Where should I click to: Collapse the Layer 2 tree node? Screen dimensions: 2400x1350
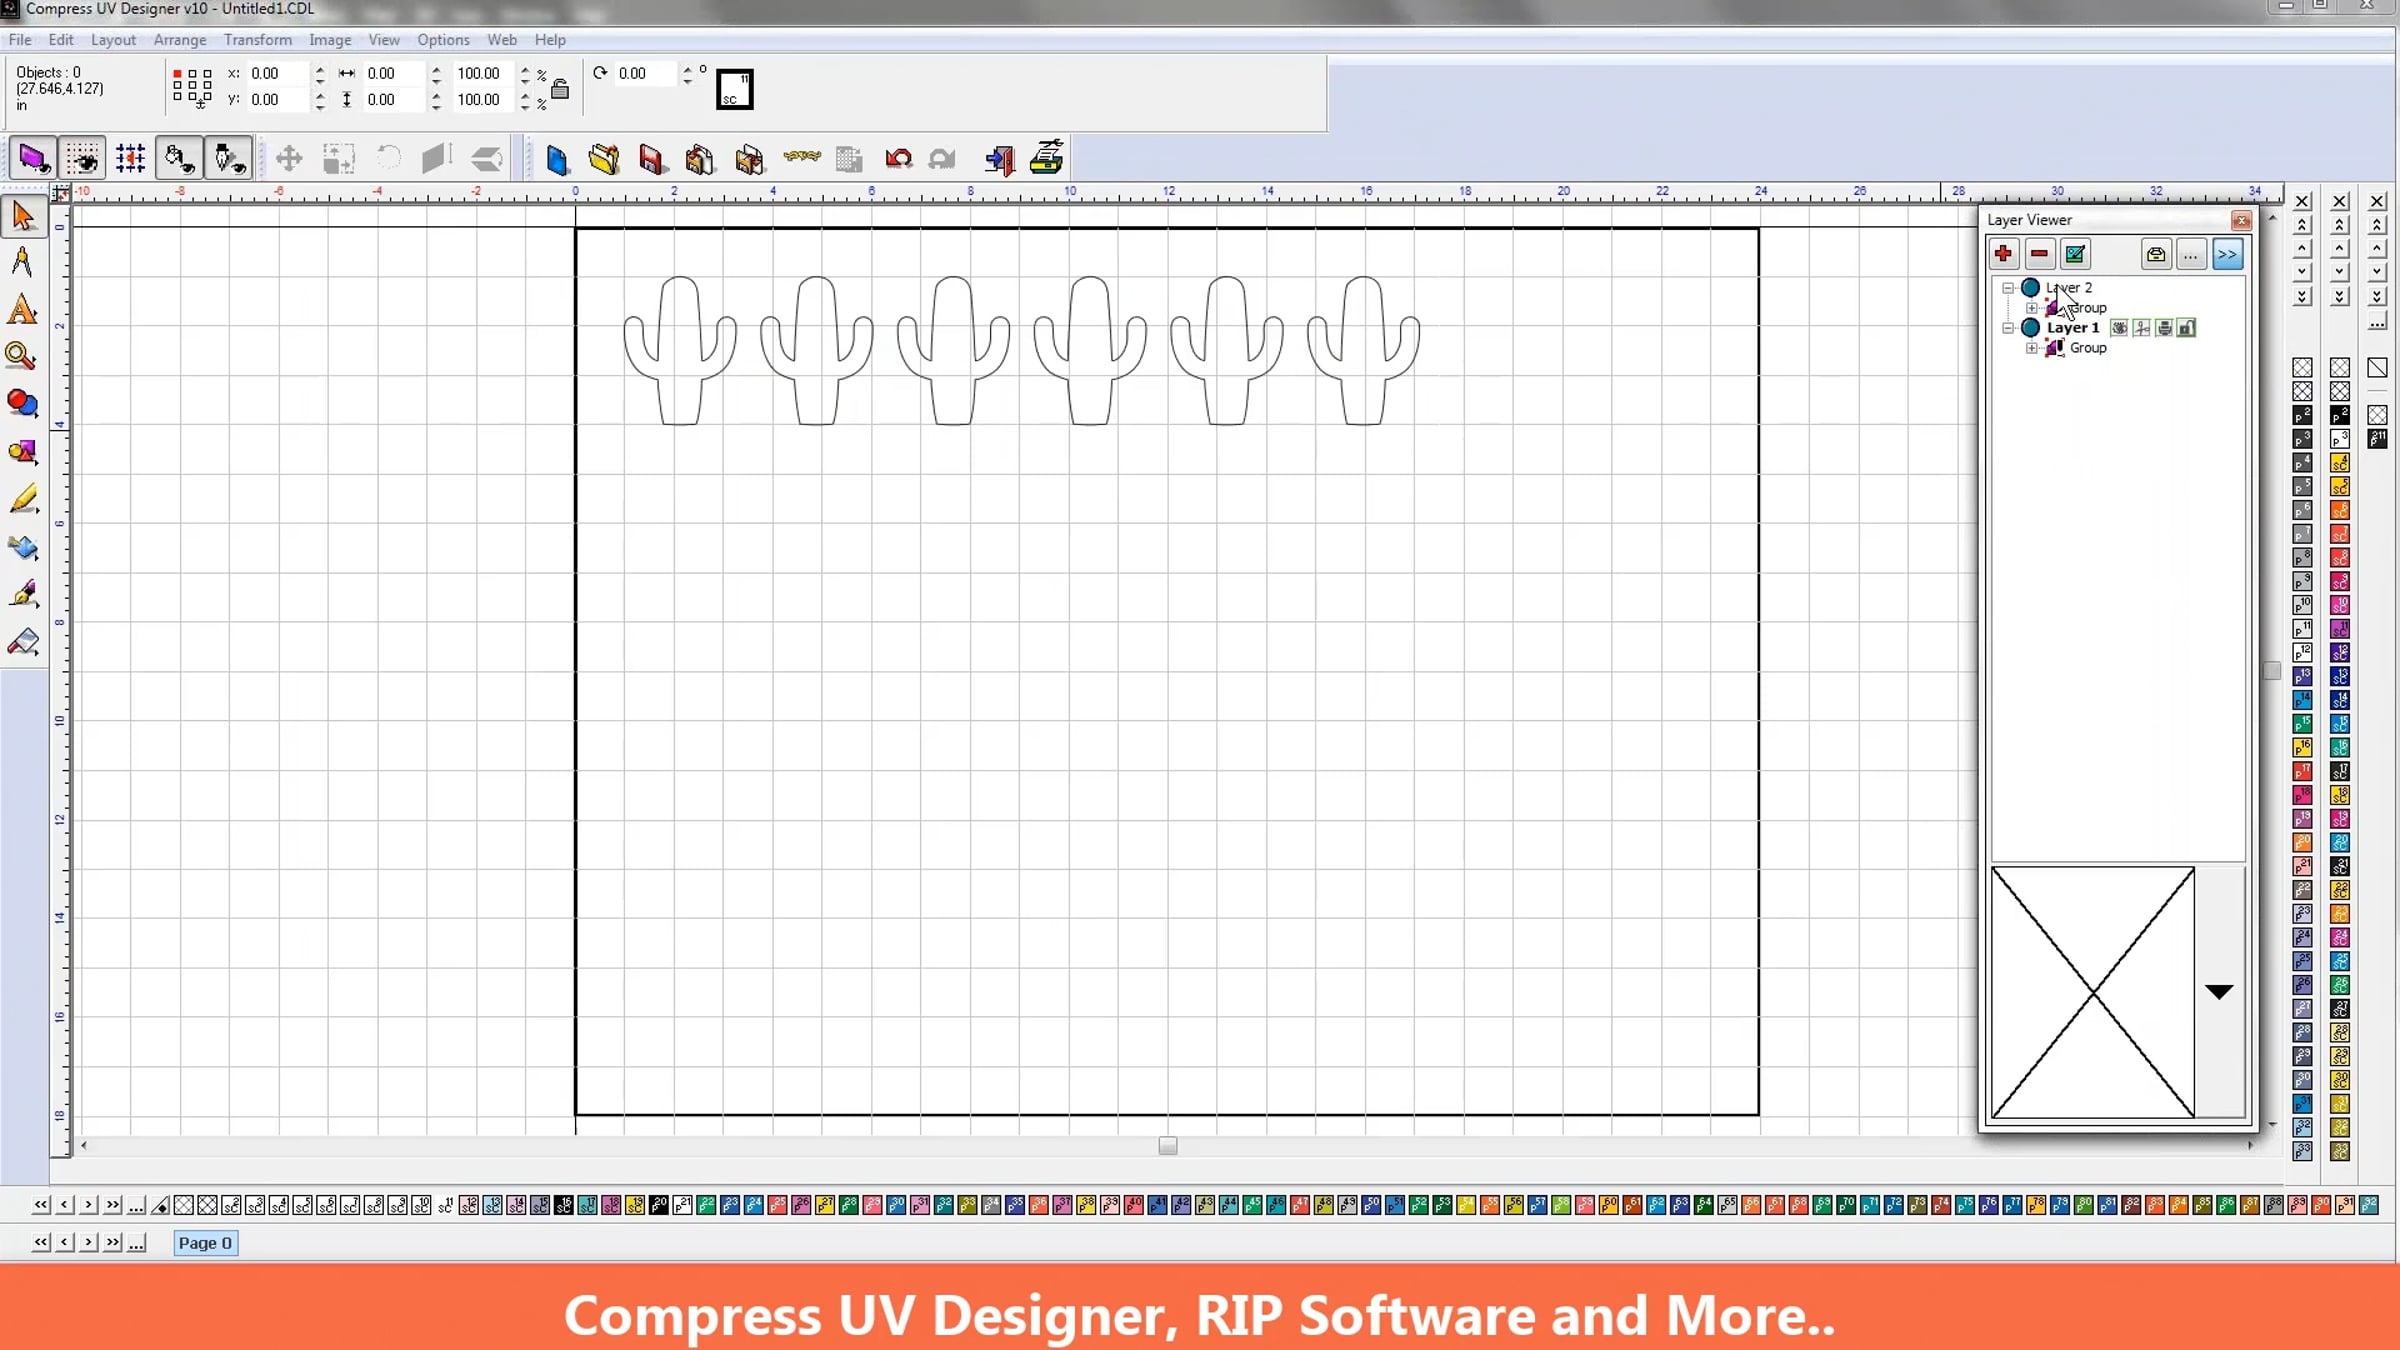[x=2008, y=288]
